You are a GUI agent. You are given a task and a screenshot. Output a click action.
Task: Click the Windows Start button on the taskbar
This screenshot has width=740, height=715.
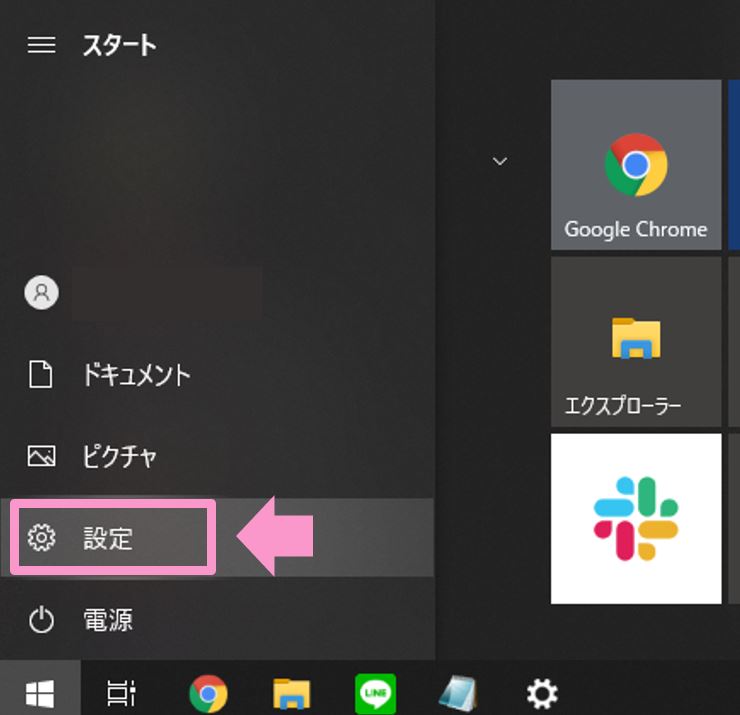[x=40, y=693]
